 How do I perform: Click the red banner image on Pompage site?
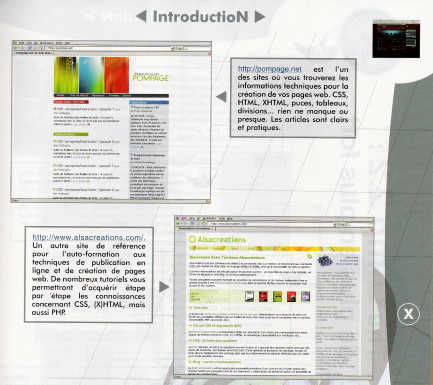pos(117,75)
